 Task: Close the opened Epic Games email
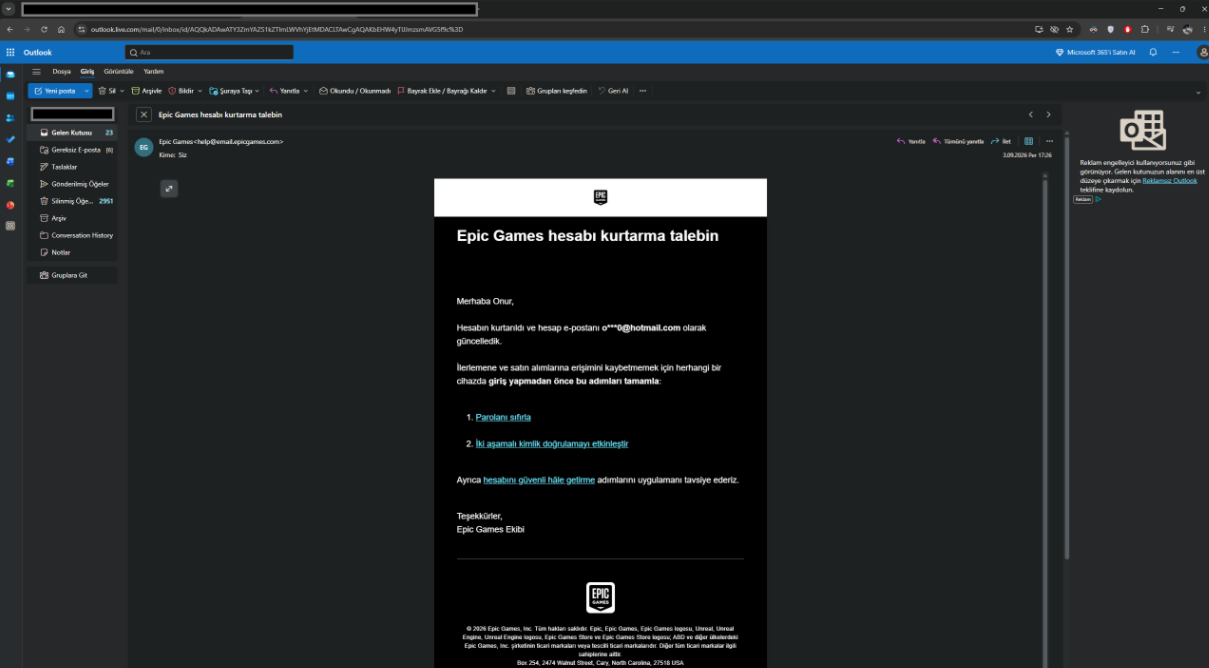[144, 115]
